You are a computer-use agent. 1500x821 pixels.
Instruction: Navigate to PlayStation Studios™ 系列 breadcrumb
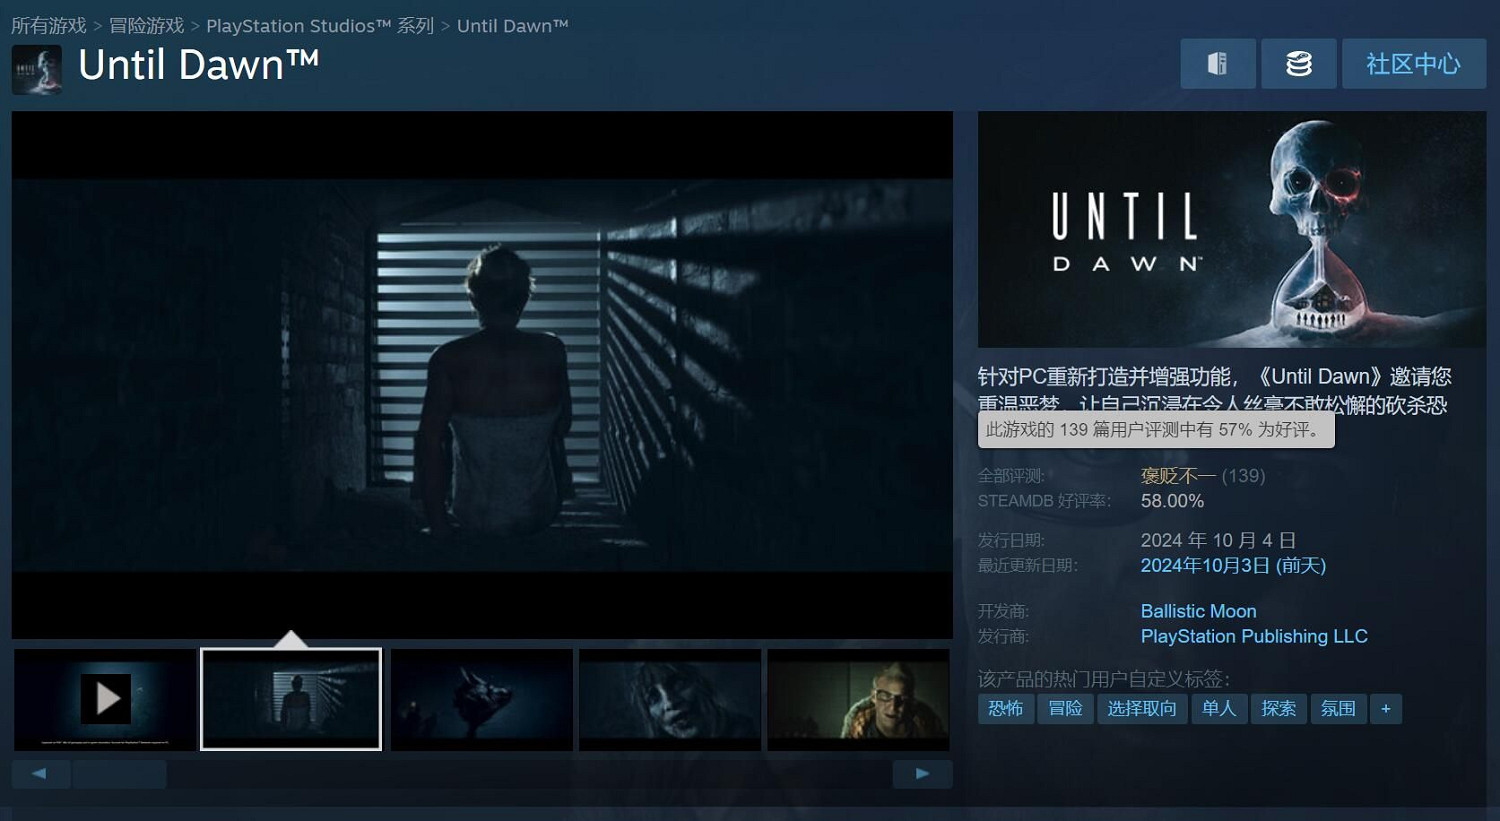click(318, 26)
